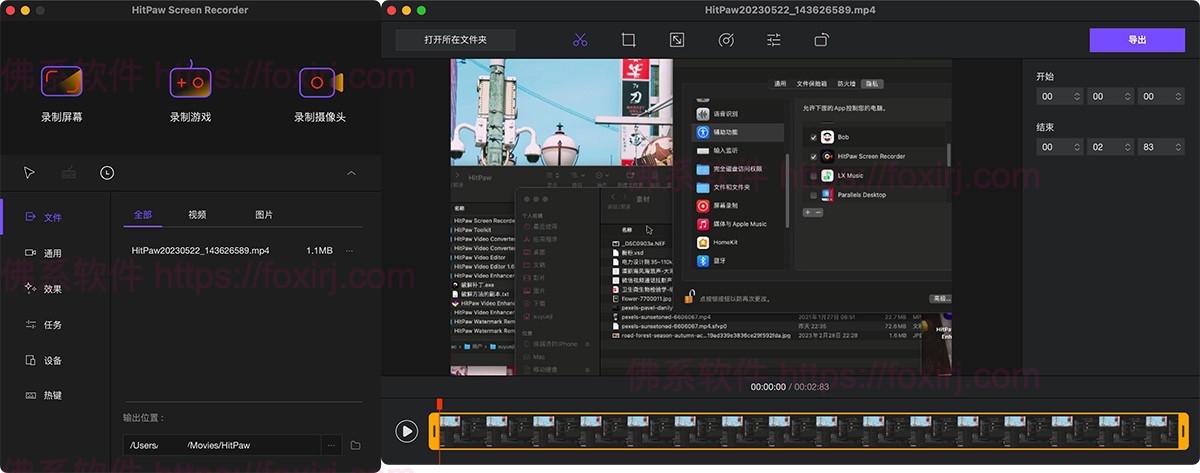1200x473 pixels.
Task: Toggle the keyboard display icon
Action: pos(69,173)
